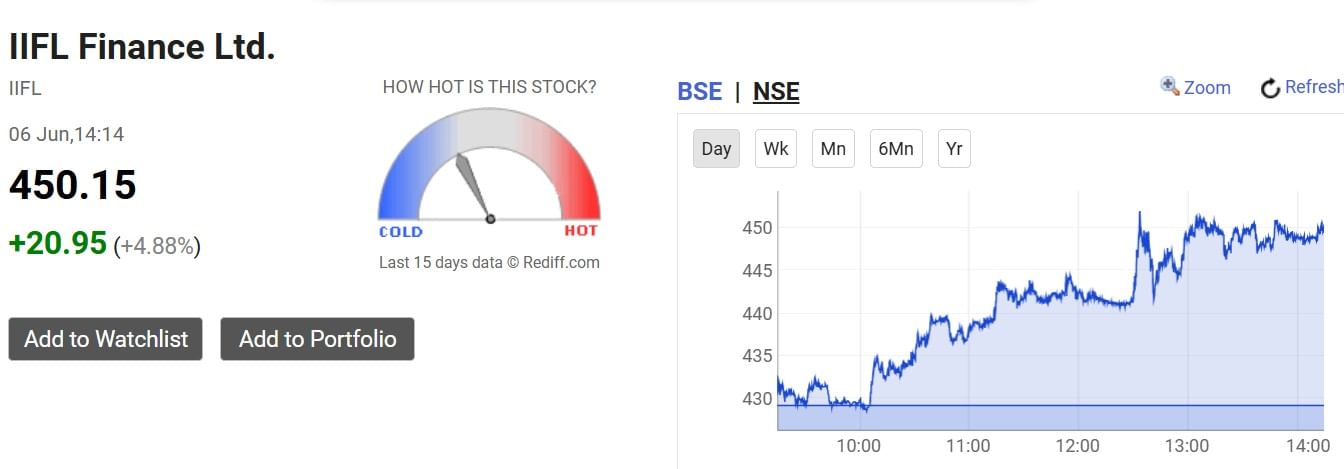The height and width of the screenshot is (469, 1344).
Task: Click the Zoom magnifier icon
Action: pyautogui.click(x=1170, y=86)
